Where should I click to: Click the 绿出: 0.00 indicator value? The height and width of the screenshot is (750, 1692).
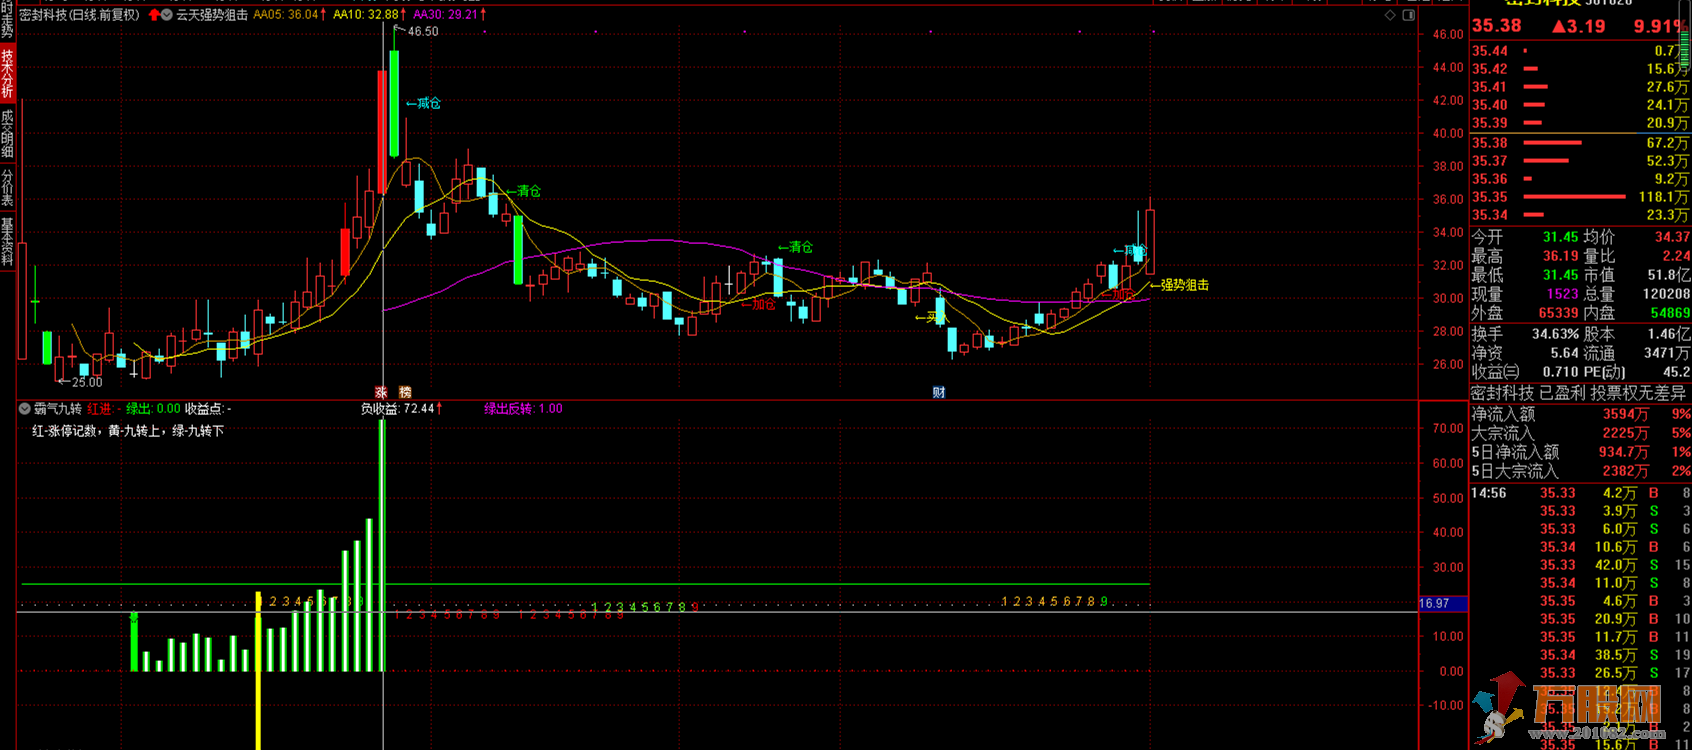pos(153,409)
